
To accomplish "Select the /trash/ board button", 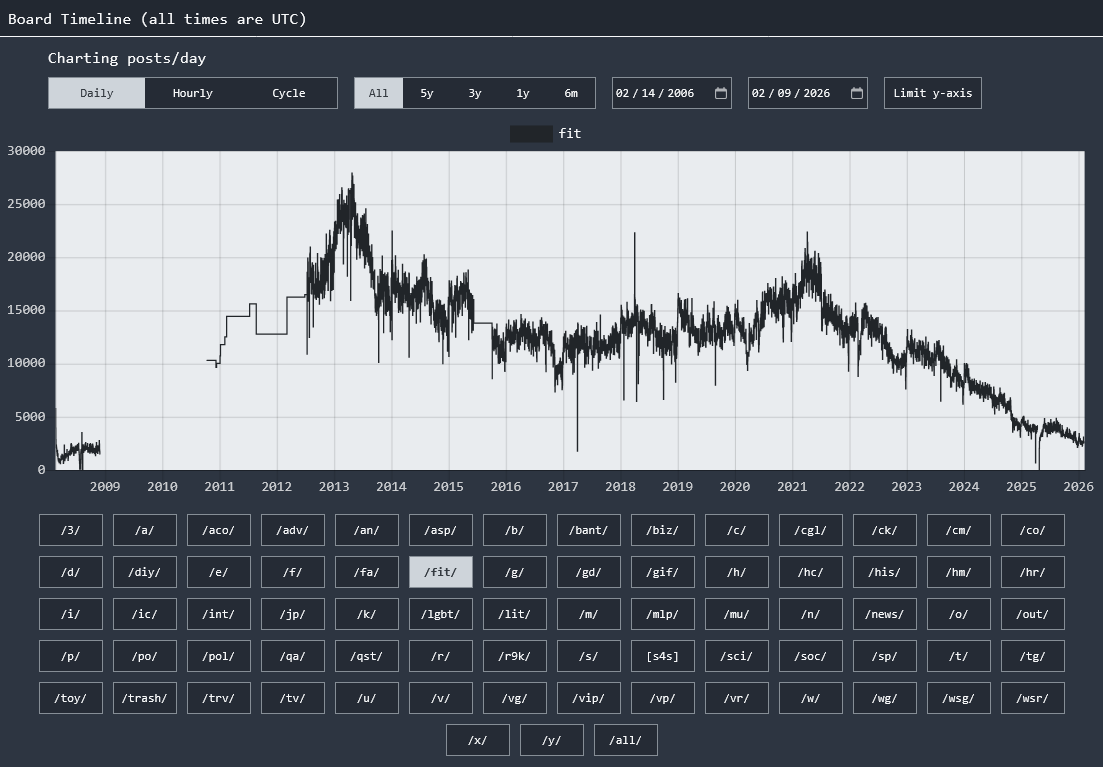I will point(145,699).
